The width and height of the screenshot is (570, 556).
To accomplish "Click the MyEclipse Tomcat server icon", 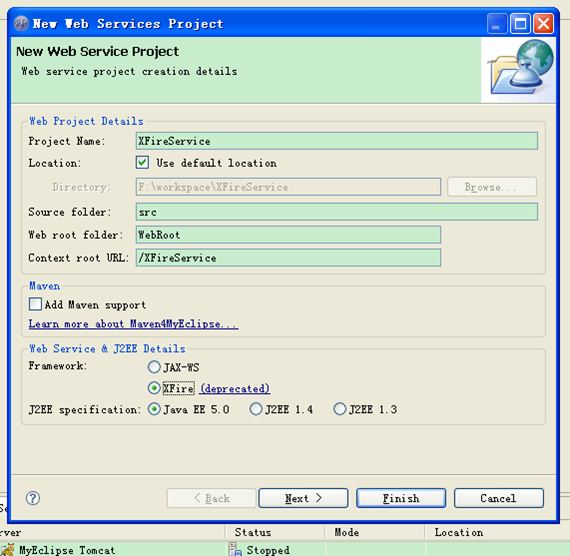I will click(x=8, y=549).
